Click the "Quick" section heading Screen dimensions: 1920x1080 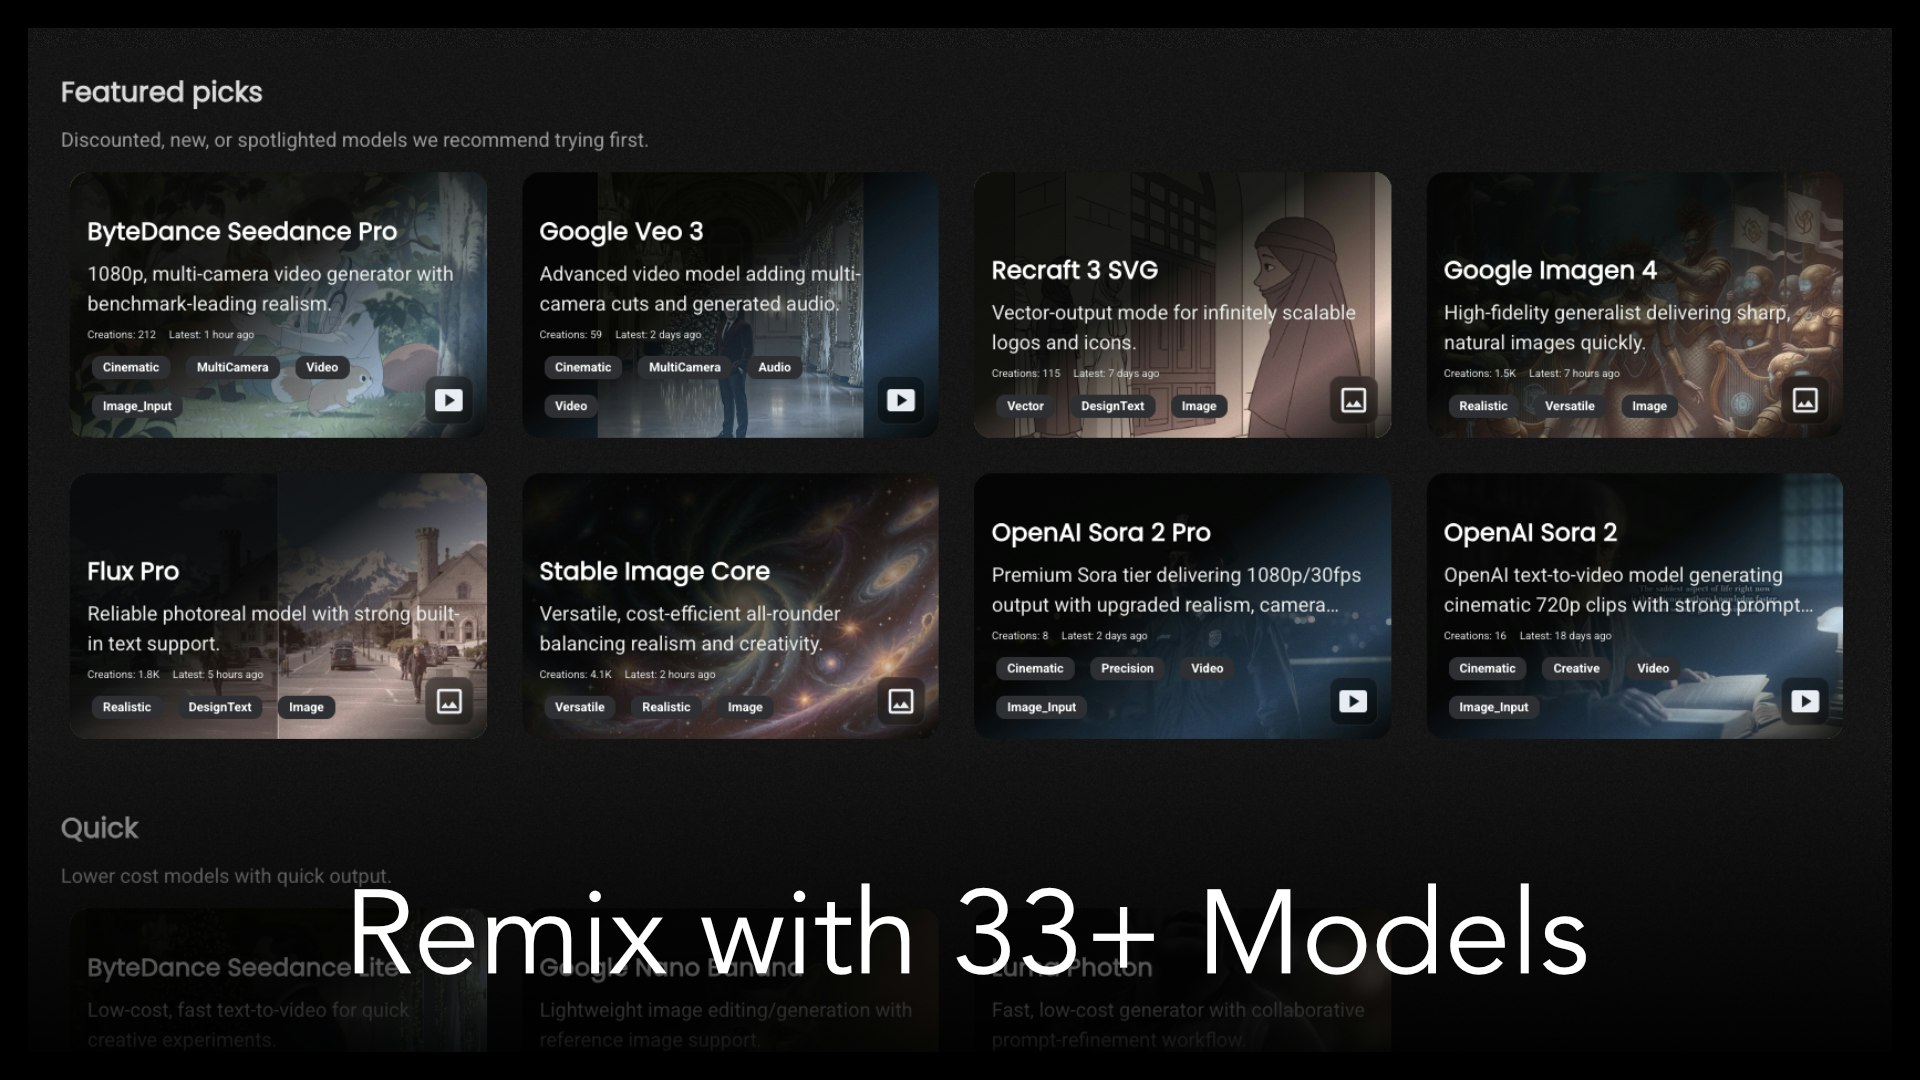pyautogui.click(x=99, y=828)
